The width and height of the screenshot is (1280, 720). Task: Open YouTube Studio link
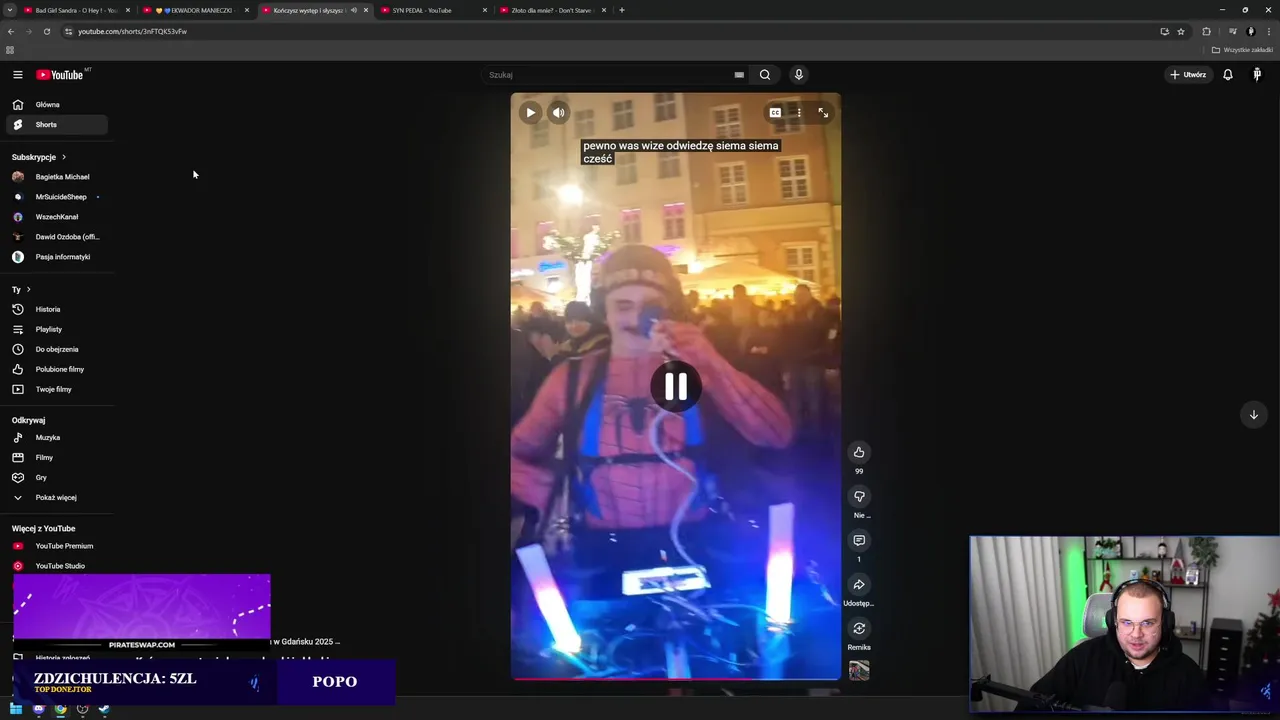[x=56, y=566]
